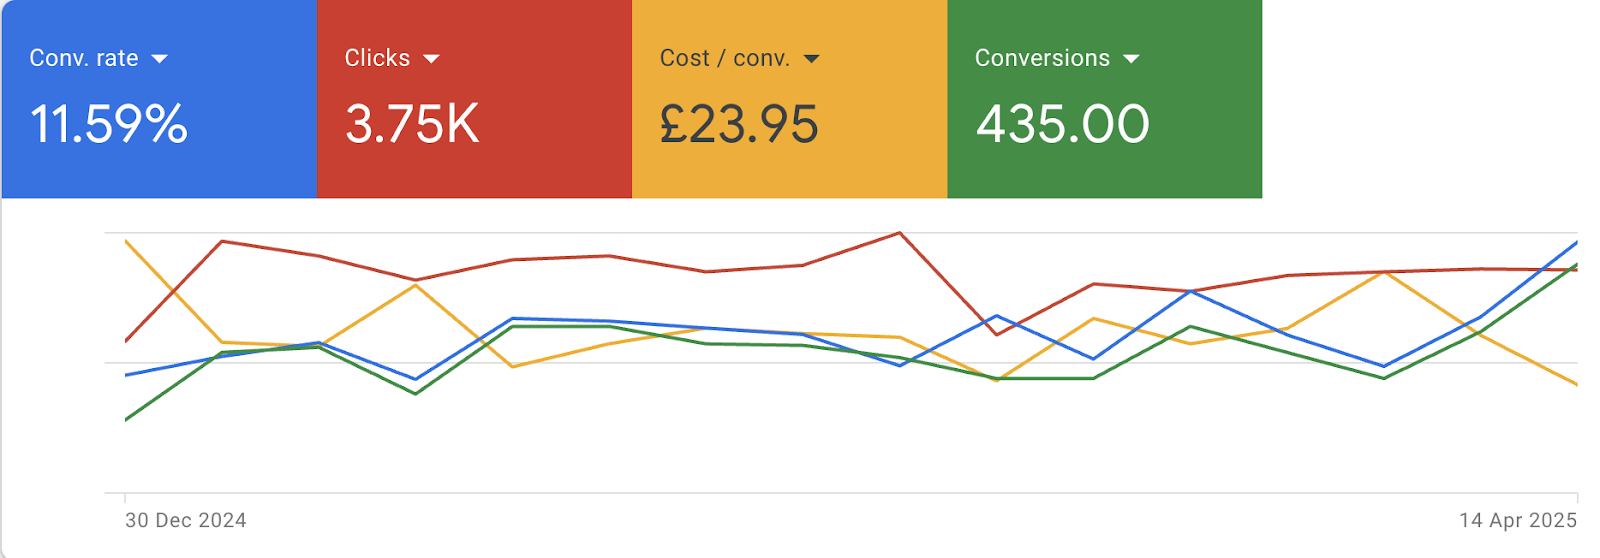Select the "Cost / conv." label text
The image size is (1600, 558).
724,58
